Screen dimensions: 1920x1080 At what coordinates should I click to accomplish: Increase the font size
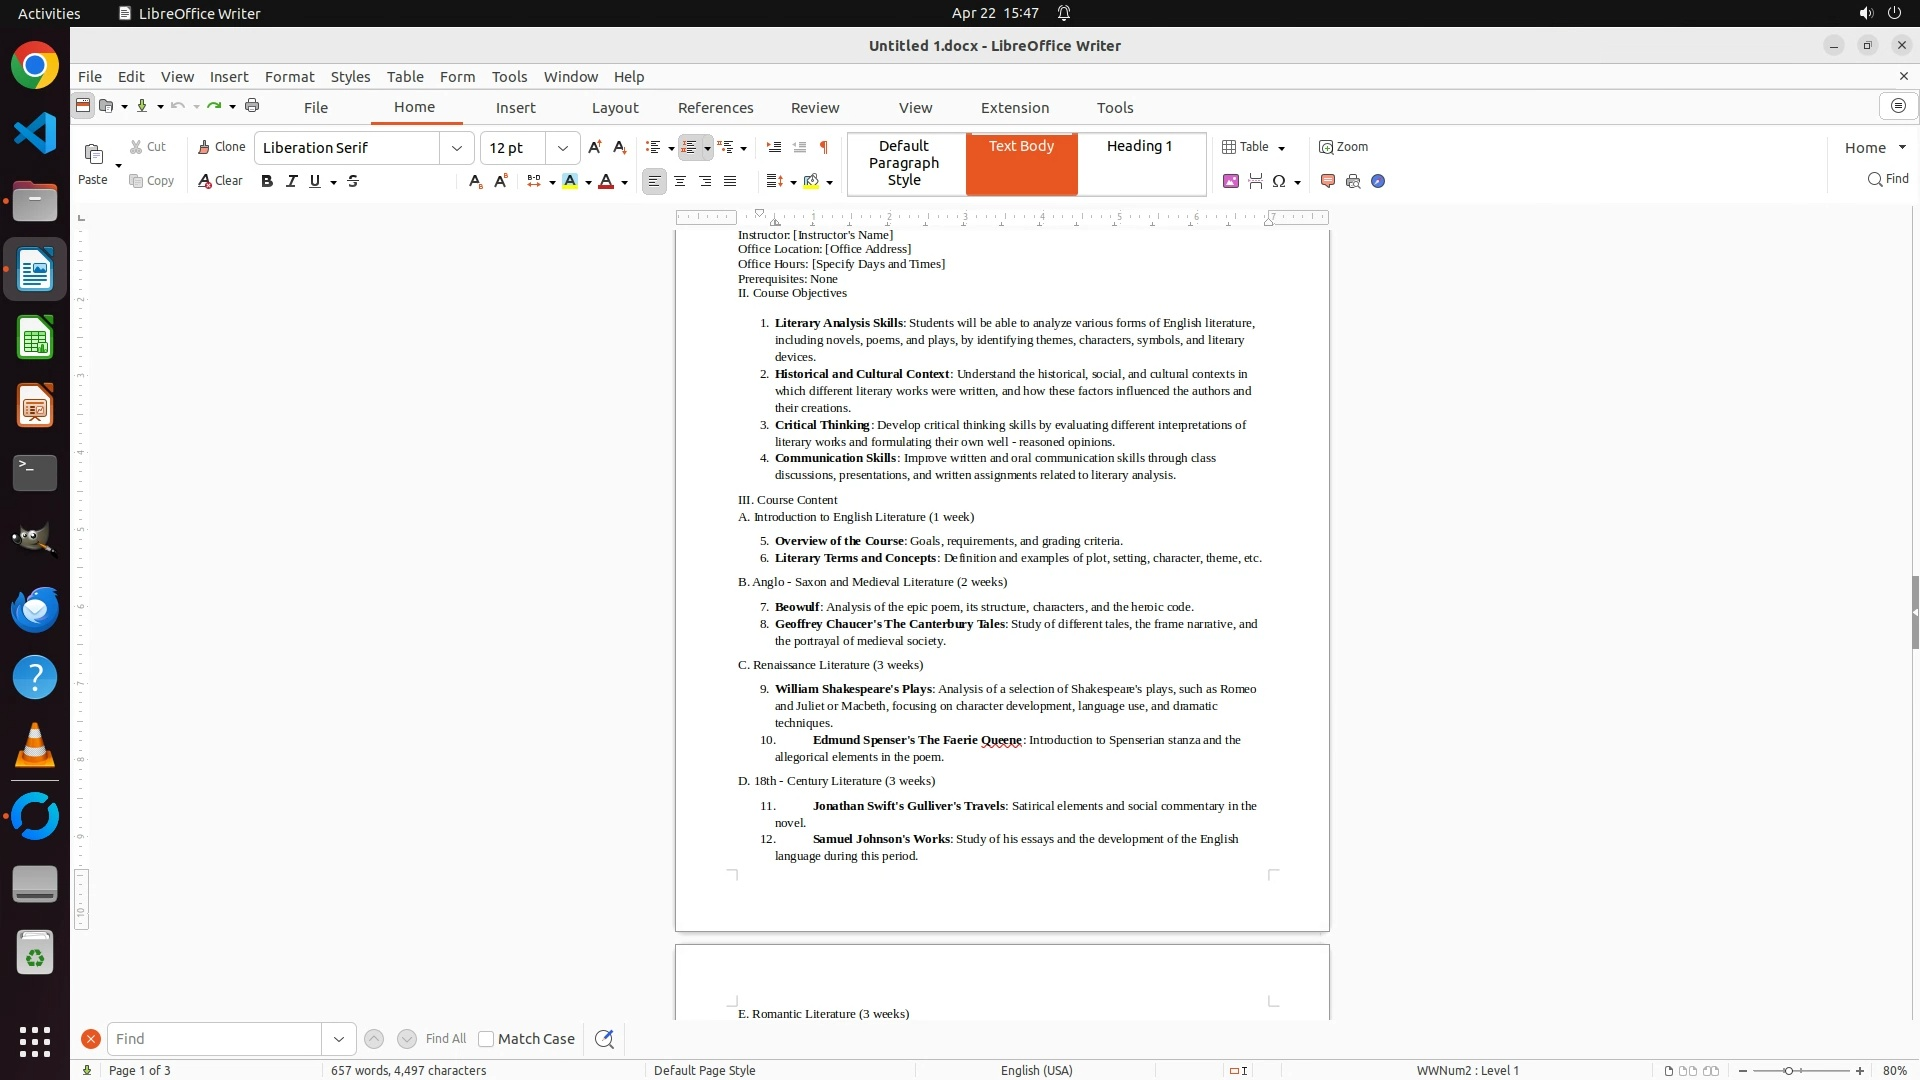coord(594,147)
